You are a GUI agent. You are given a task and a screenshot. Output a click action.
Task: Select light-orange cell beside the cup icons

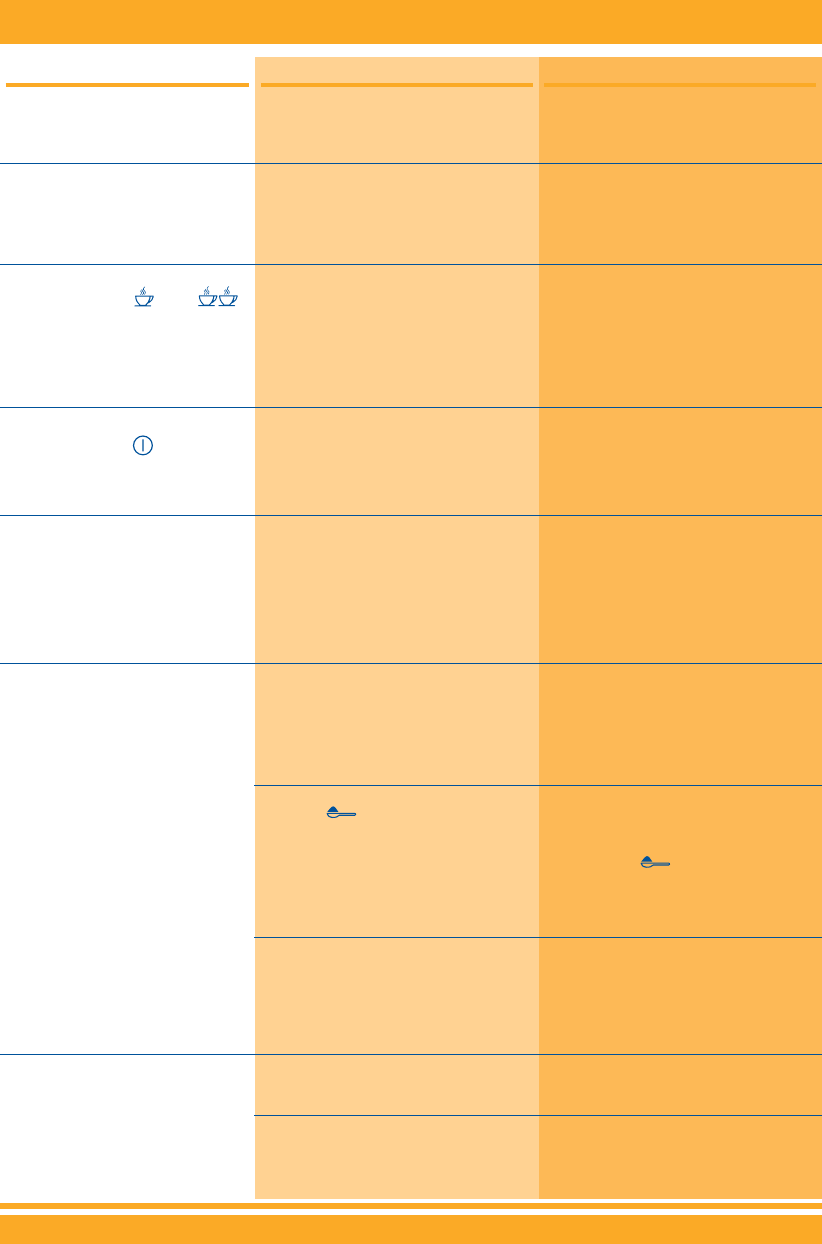[x=396, y=336]
